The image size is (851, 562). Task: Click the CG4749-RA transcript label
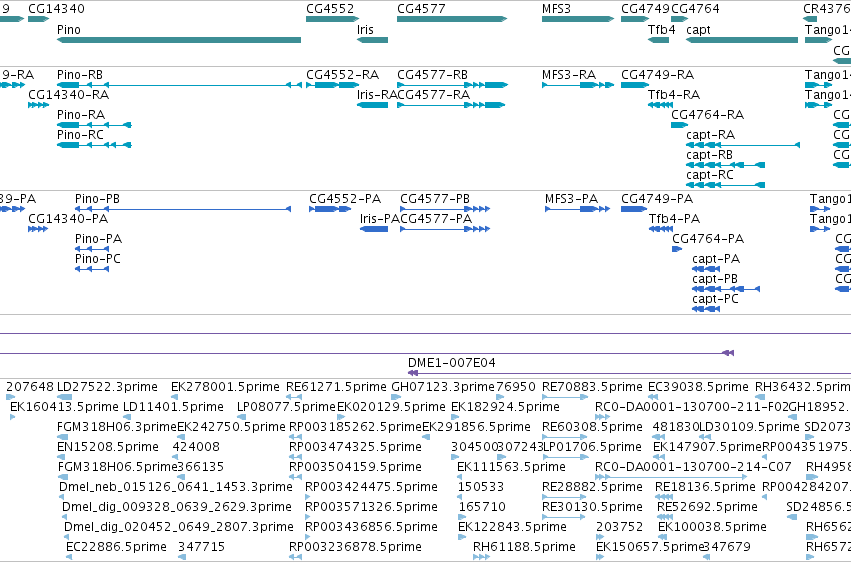pos(658,74)
